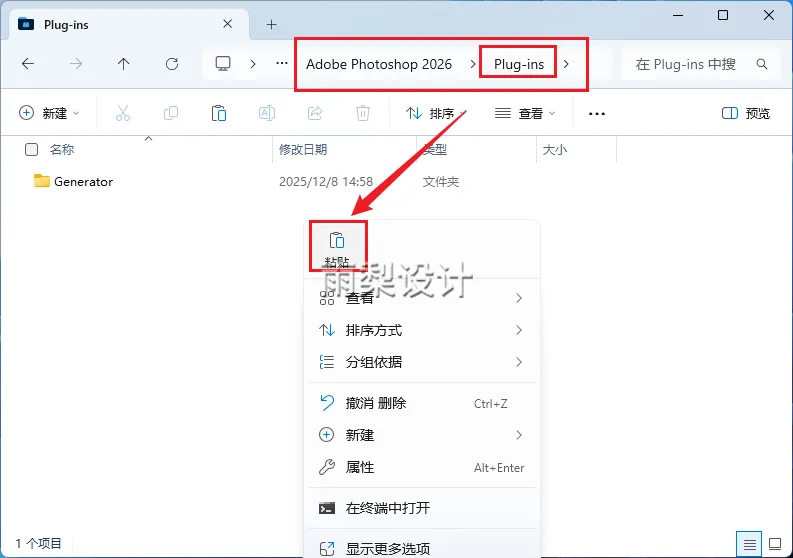Select the Generator folder
Image resolution: width=793 pixels, height=558 pixels.
[83, 182]
